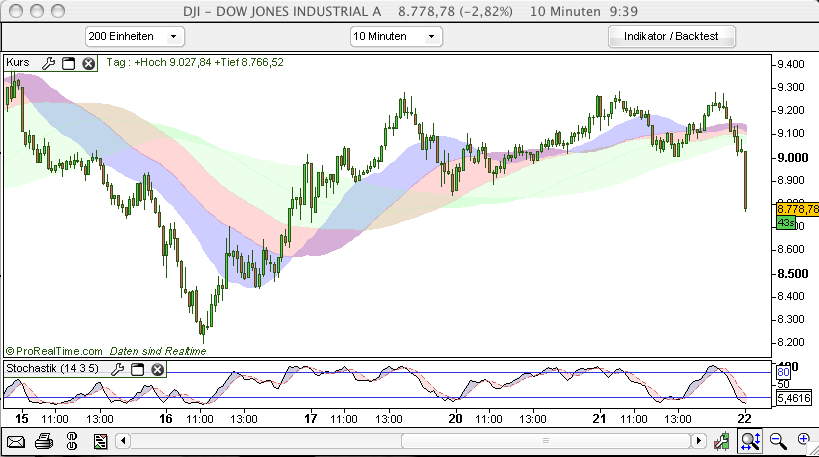The height and width of the screenshot is (457, 819).
Task: Click date 20 on time axis
Action: (x=455, y=419)
